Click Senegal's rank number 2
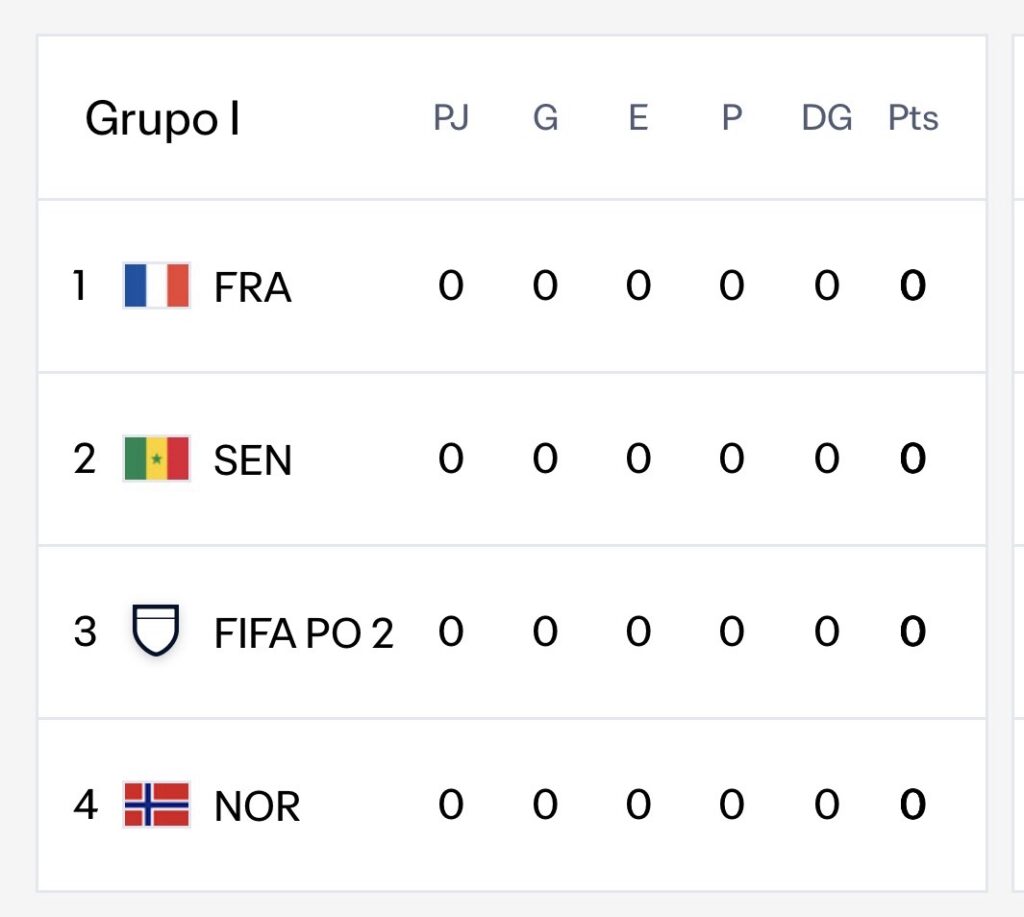Image resolution: width=1024 pixels, height=917 pixels. (85, 460)
